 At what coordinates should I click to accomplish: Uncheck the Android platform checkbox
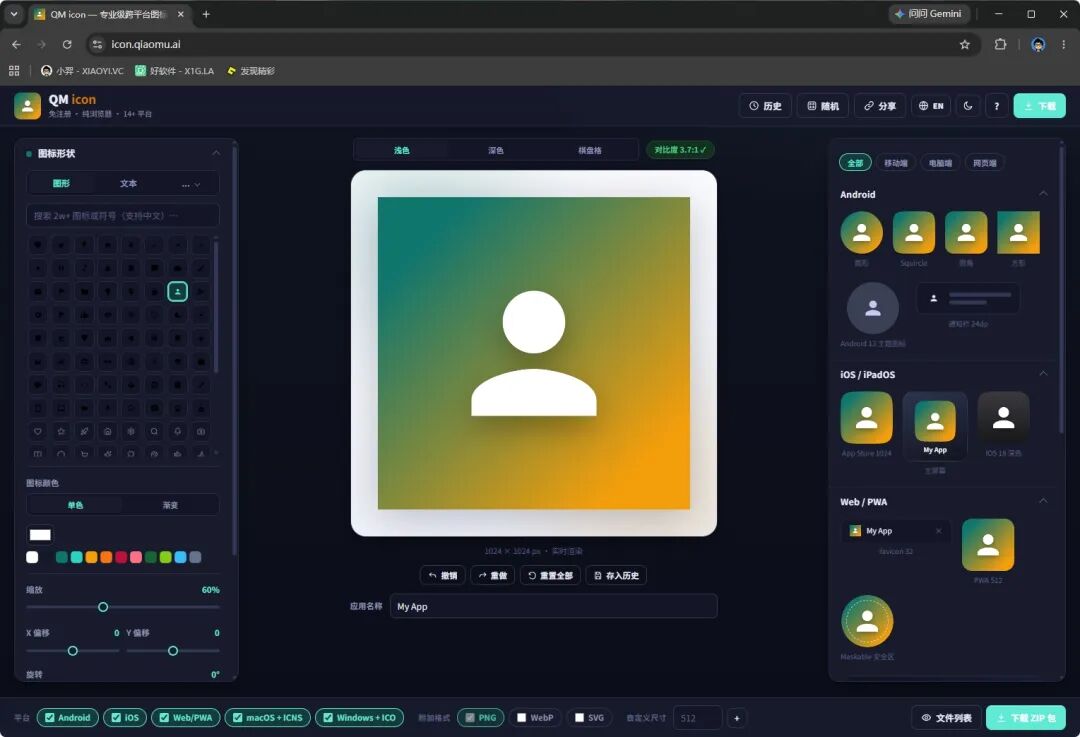coord(50,718)
